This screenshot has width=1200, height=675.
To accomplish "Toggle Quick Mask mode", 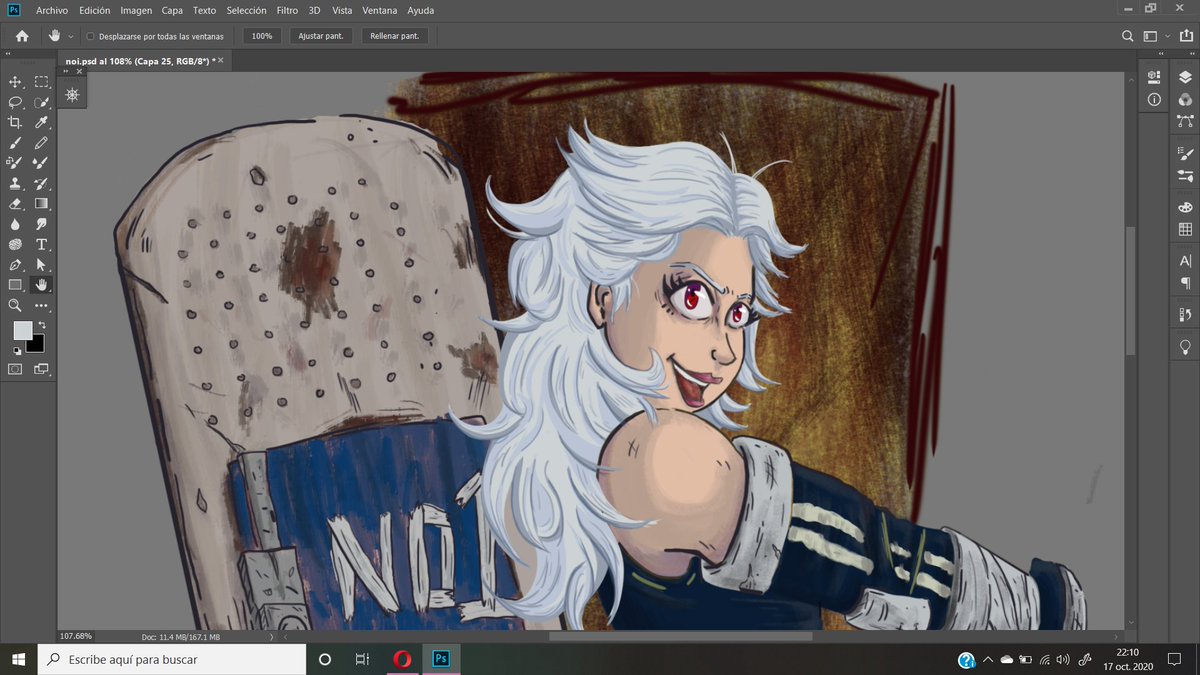I will click(x=15, y=369).
